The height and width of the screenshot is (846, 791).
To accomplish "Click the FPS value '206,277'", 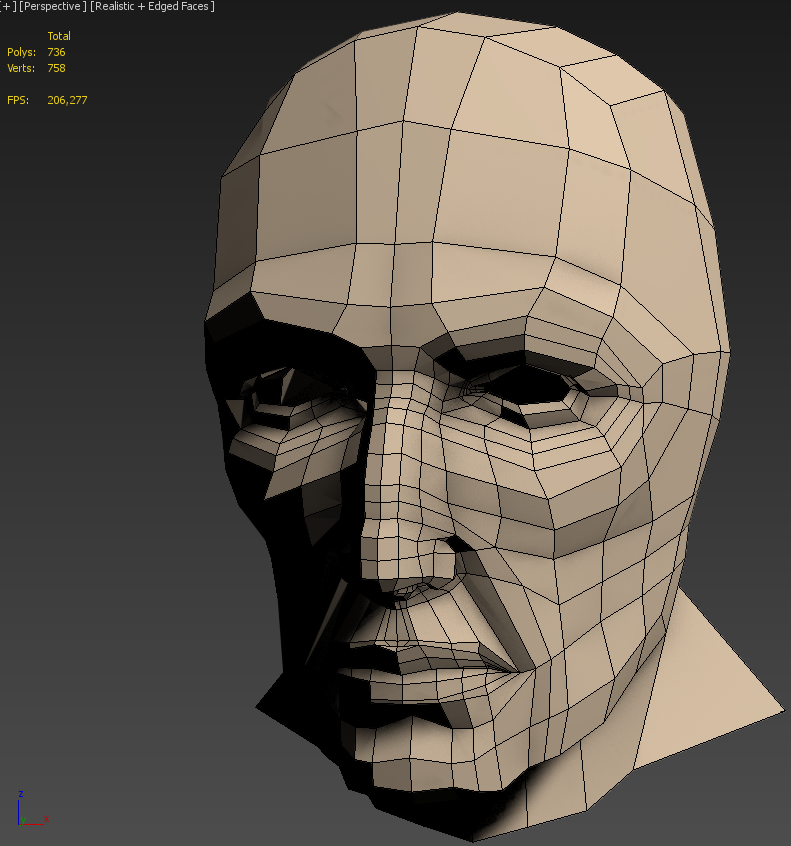I will [x=67, y=100].
